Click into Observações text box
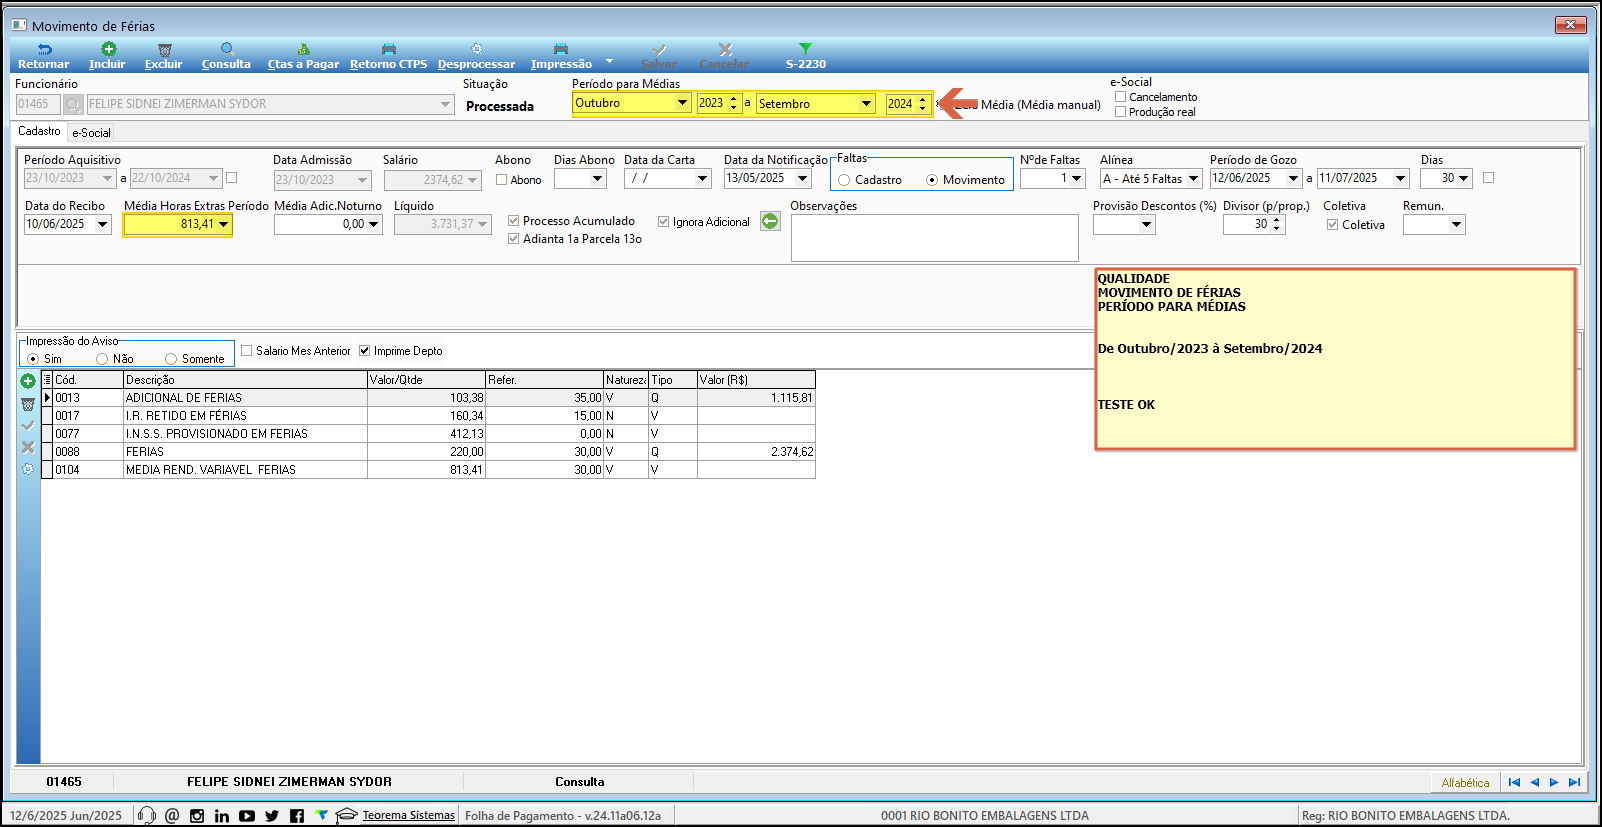Image resolution: width=1602 pixels, height=827 pixels. [x=935, y=238]
